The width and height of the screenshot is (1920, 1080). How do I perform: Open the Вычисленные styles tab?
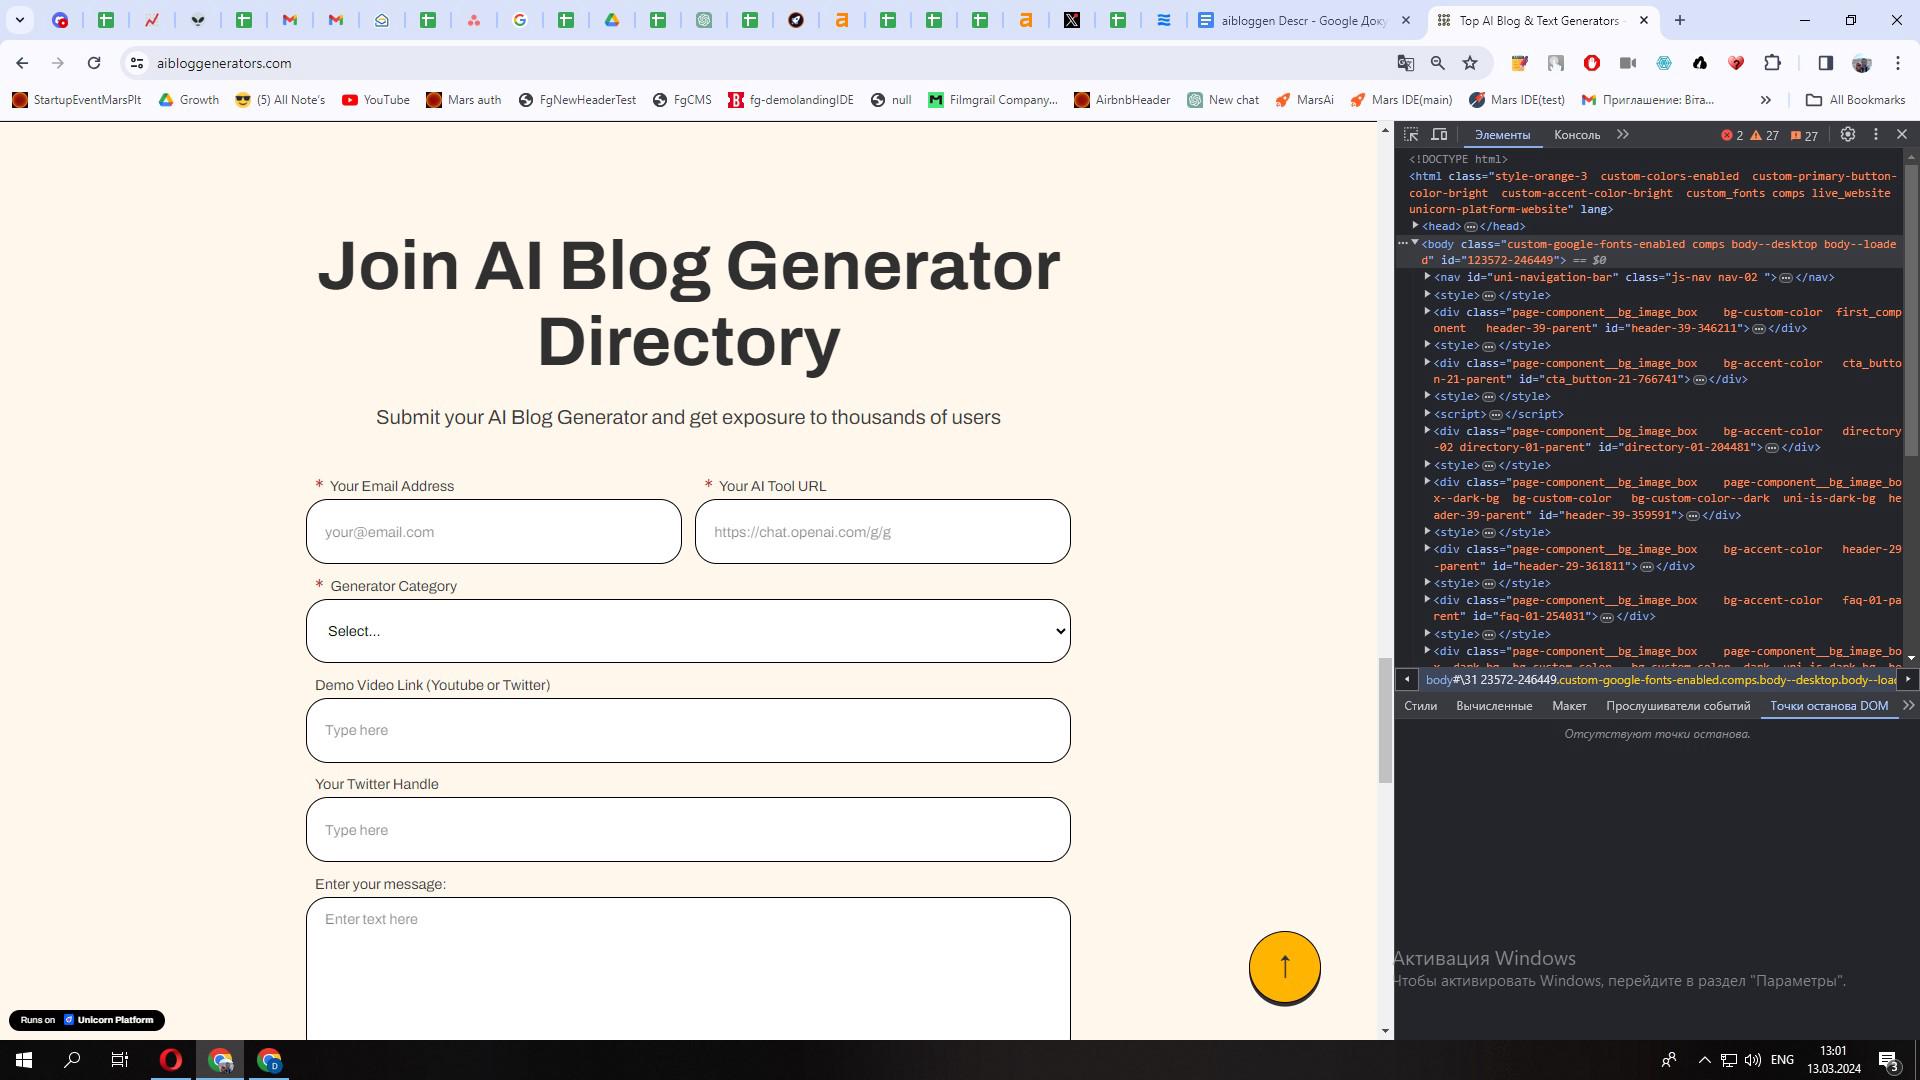[1494, 706]
